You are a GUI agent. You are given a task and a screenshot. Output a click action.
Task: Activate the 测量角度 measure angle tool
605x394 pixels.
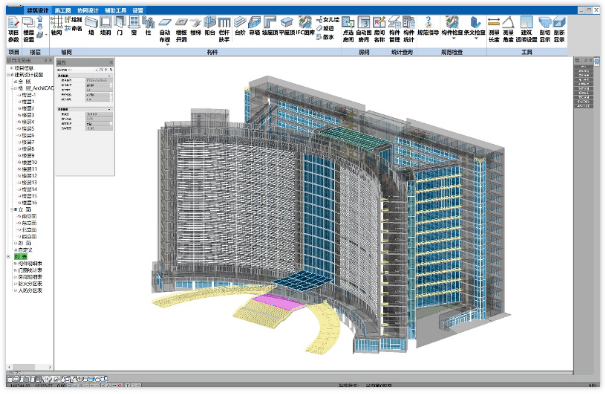pos(508,29)
